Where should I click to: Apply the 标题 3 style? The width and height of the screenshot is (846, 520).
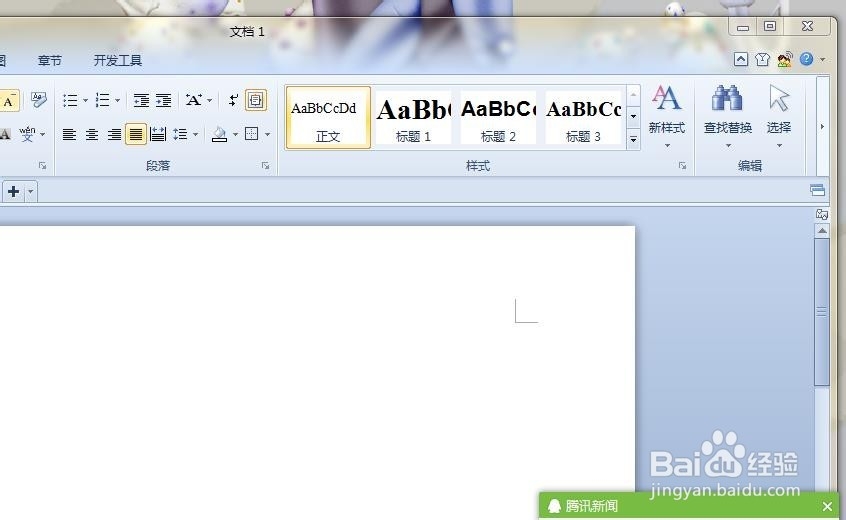tap(583, 117)
